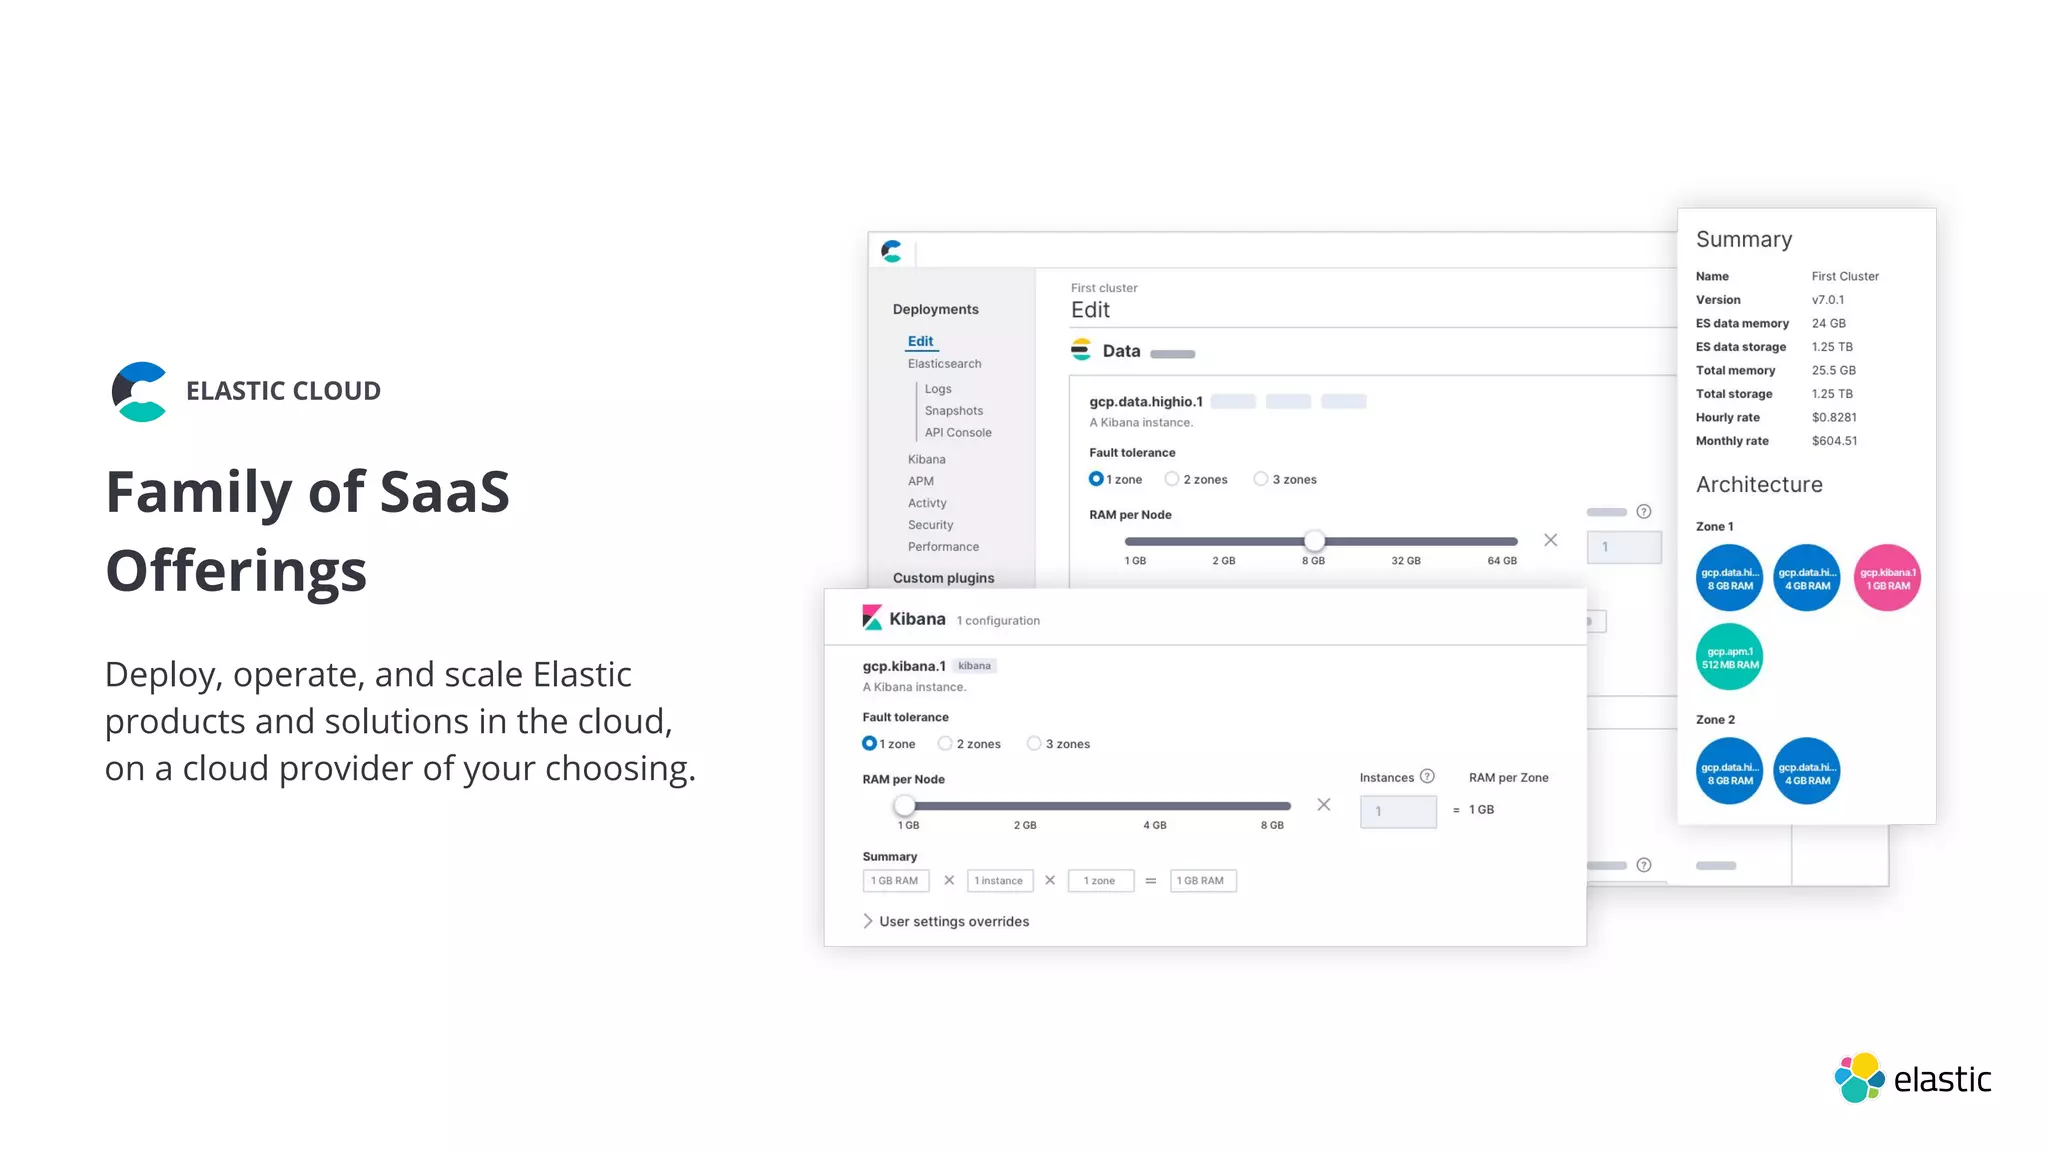Click the pink gcp.kibana.1 1 GB RAM node

(x=1888, y=578)
